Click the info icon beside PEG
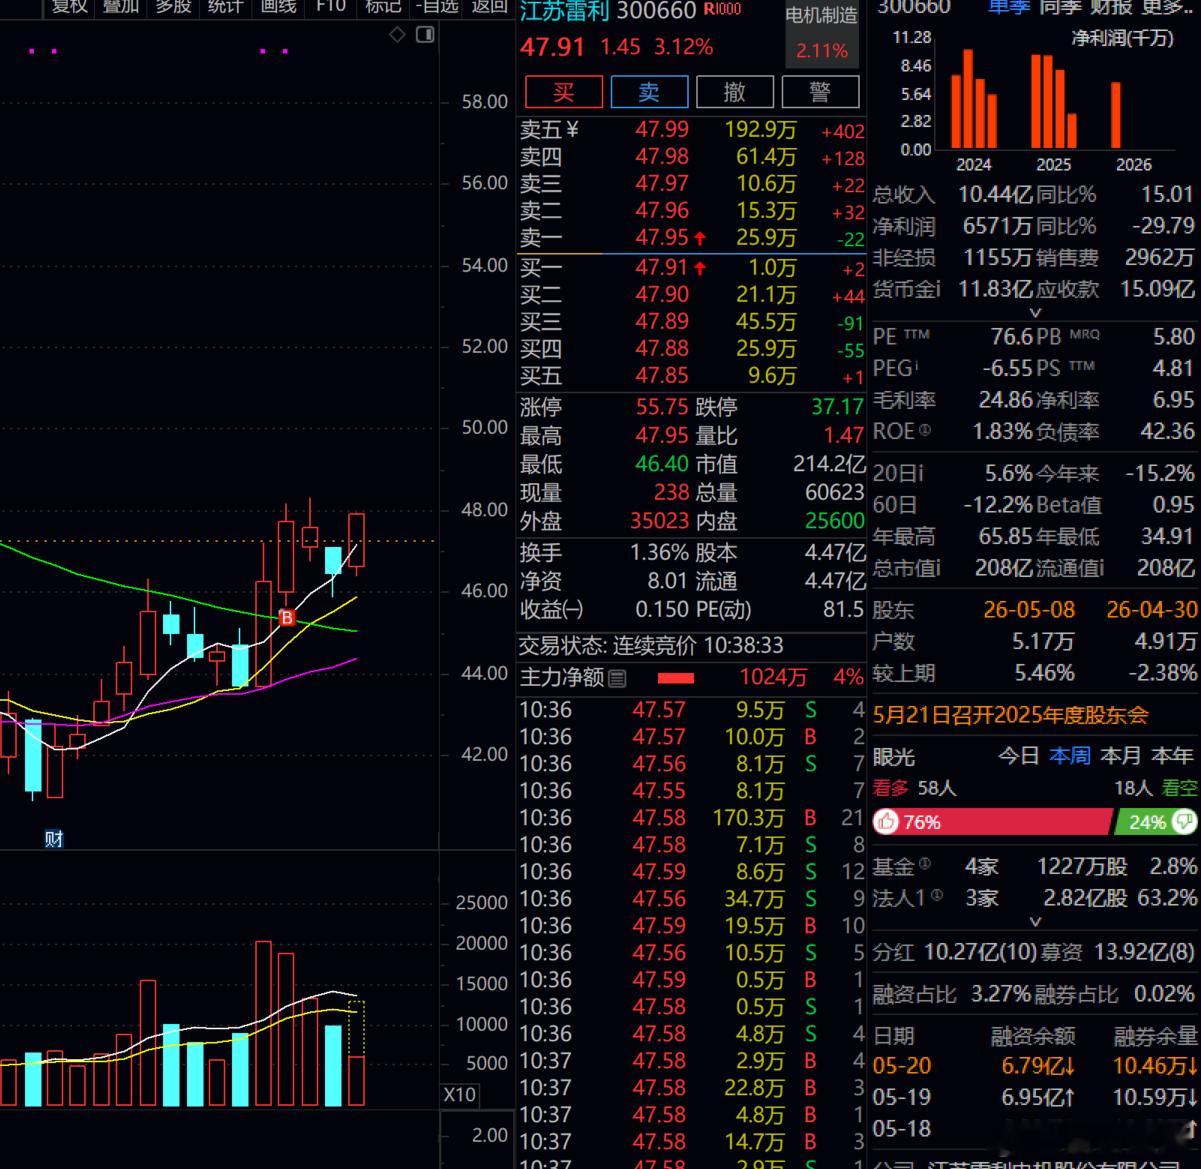Screen dimensions: 1201x1169 pos(915,366)
